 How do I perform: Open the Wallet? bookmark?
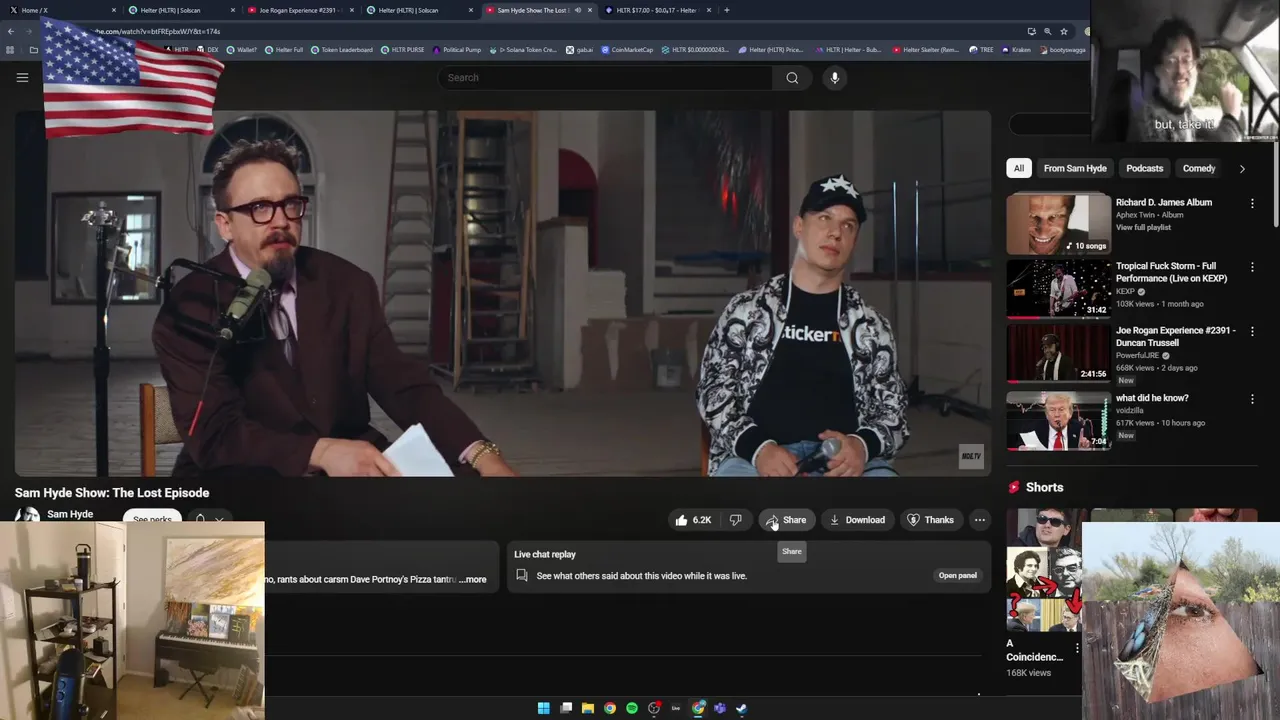[x=242, y=49]
